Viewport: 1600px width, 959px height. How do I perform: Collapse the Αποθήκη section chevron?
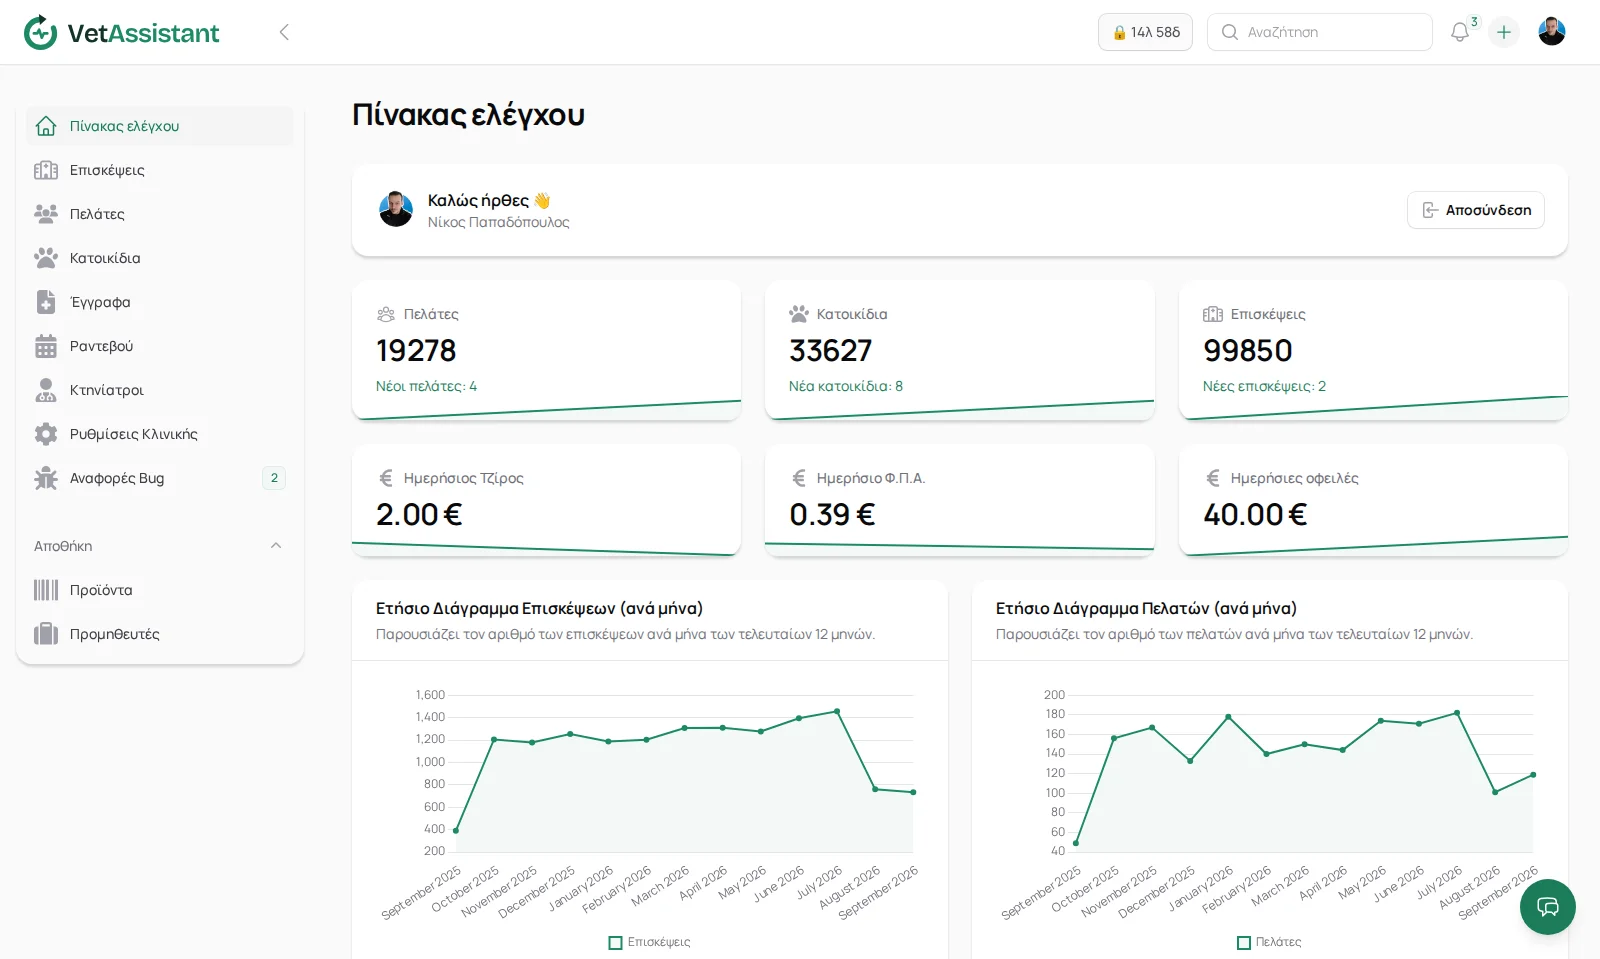[276, 546]
